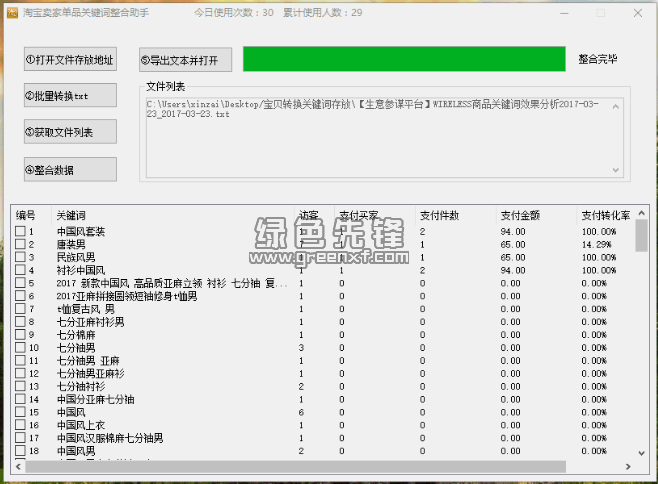Click ③获取文件列表 button
This screenshot has width=658, height=484.
(x=70, y=132)
